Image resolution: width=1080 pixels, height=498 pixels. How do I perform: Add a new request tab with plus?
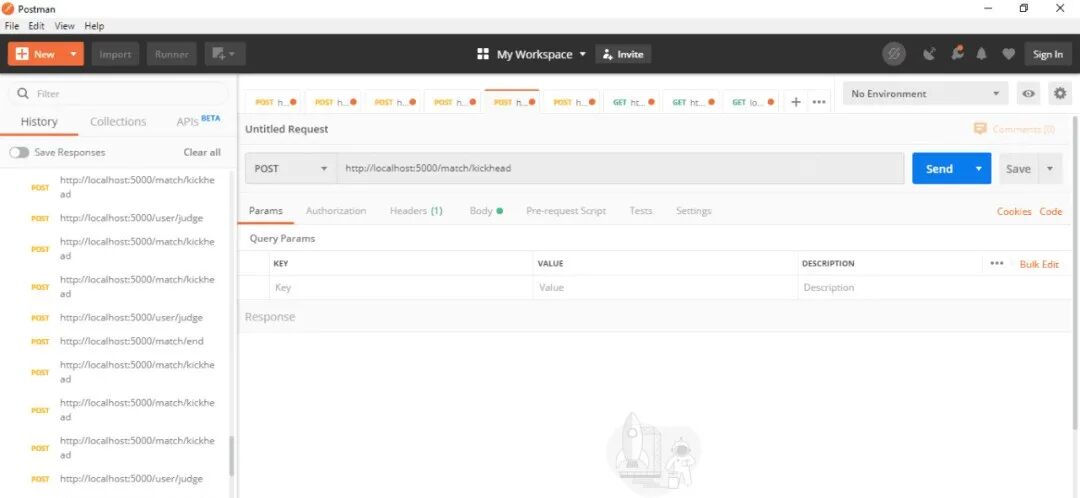click(796, 102)
